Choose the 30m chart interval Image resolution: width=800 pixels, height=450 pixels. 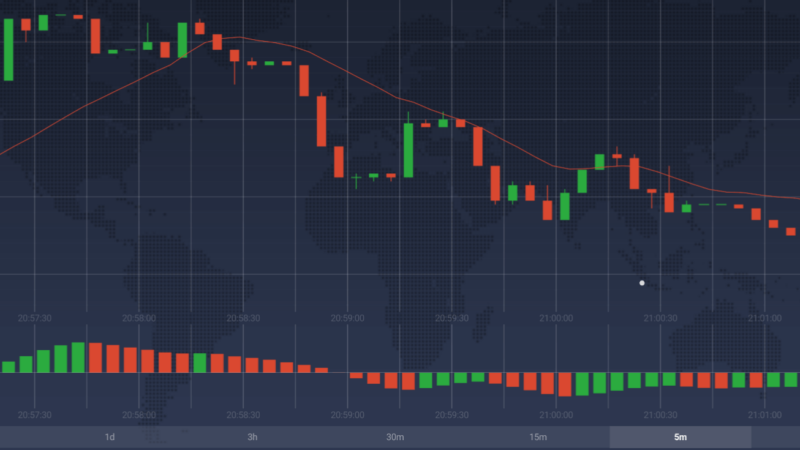point(395,437)
